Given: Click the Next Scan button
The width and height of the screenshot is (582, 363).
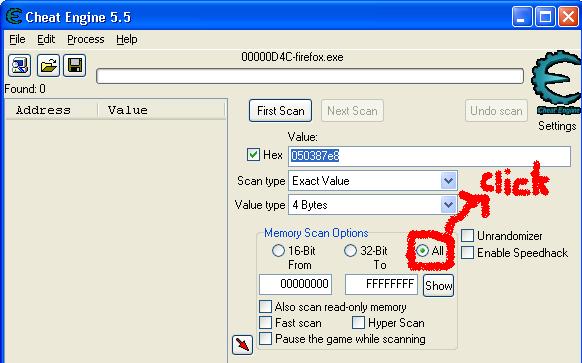Looking at the screenshot, I should click(x=352, y=111).
